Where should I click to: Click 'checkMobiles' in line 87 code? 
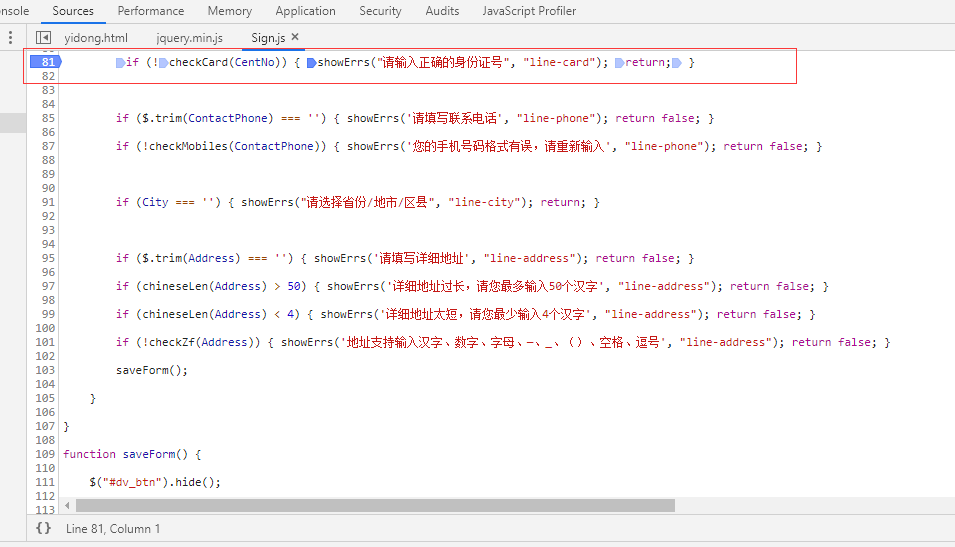point(188,146)
